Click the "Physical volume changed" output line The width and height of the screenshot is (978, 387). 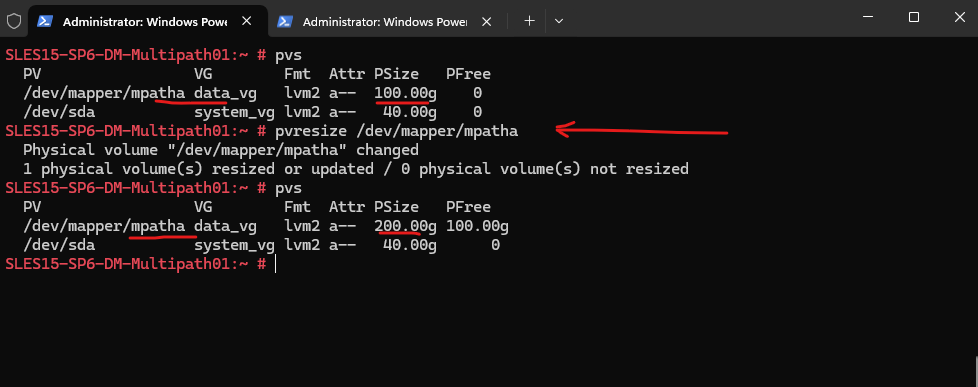coord(221,150)
